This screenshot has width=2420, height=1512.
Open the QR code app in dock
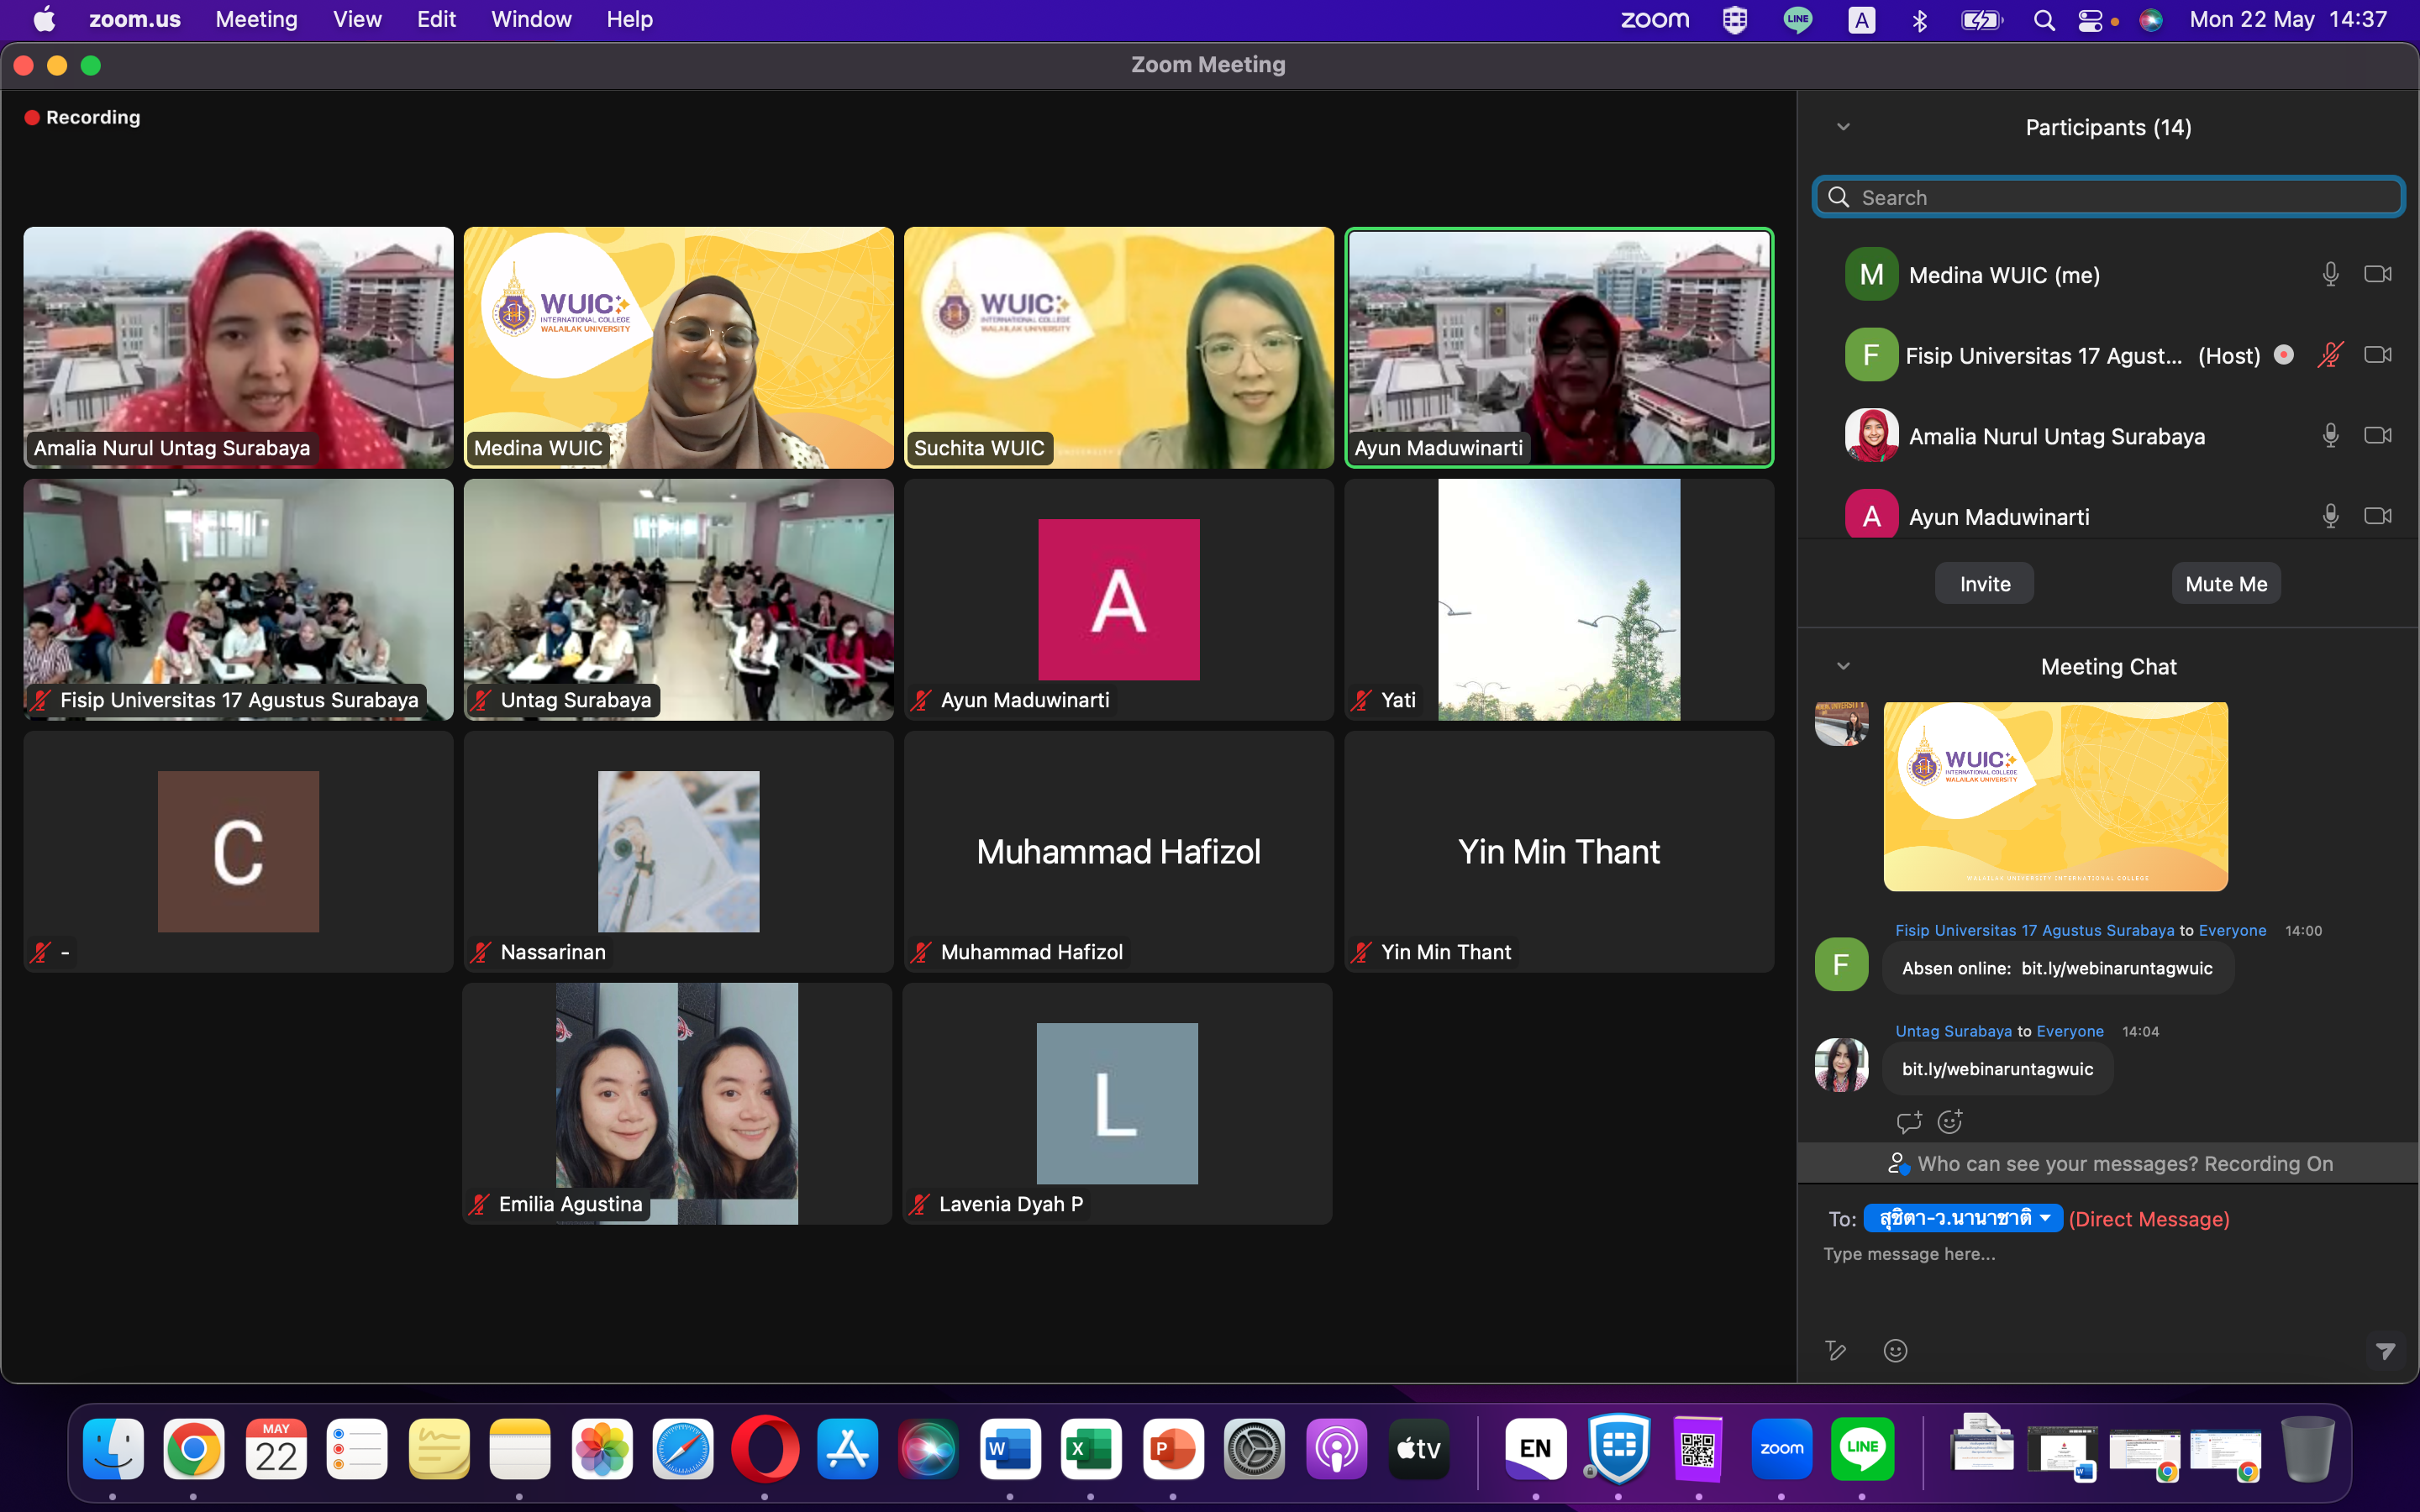click(1698, 1448)
